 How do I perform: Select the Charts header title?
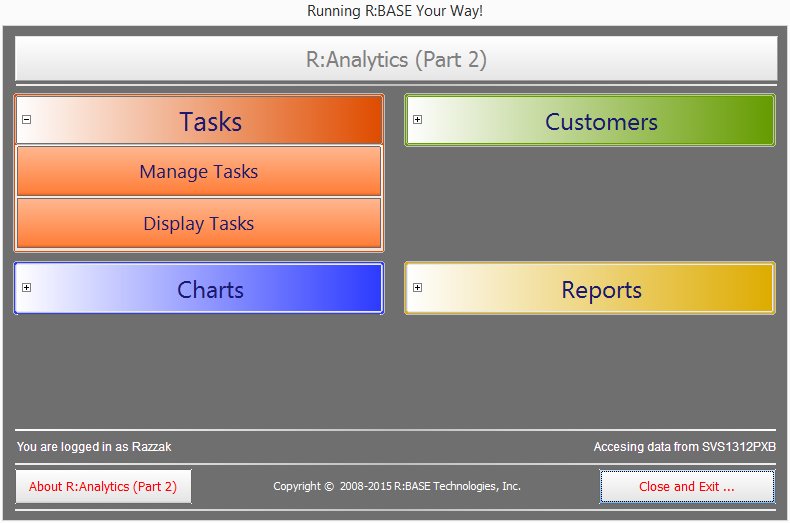pyautogui.click(x=210, y=290)
